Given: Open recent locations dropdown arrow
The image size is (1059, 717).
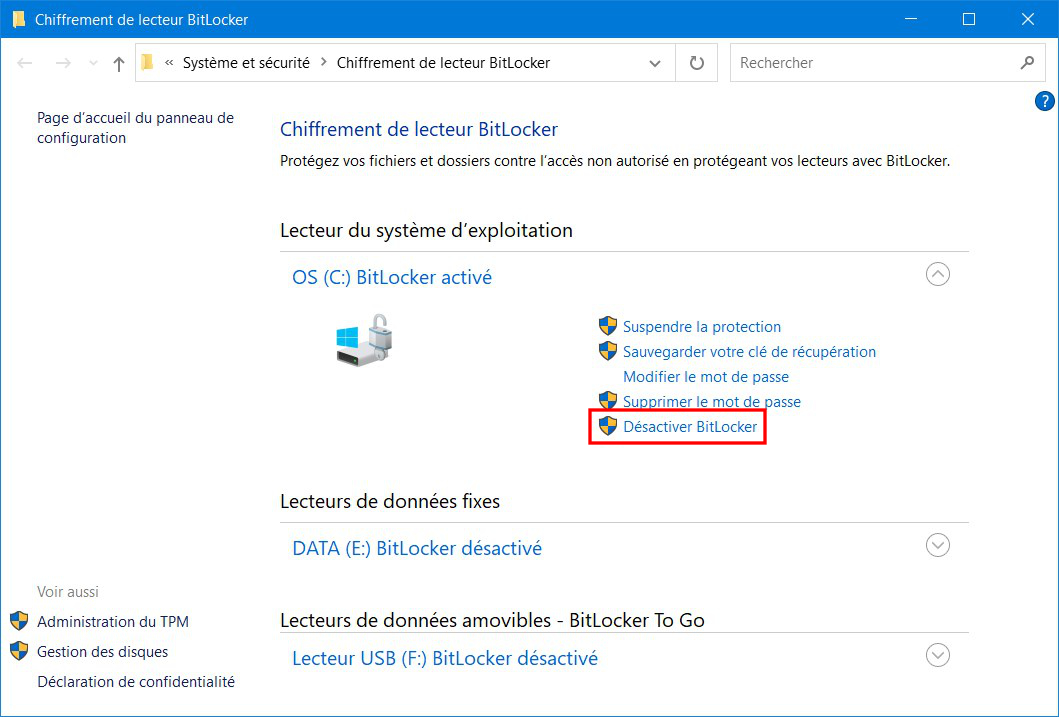Looking at the screenshot, I should point(93,63).
